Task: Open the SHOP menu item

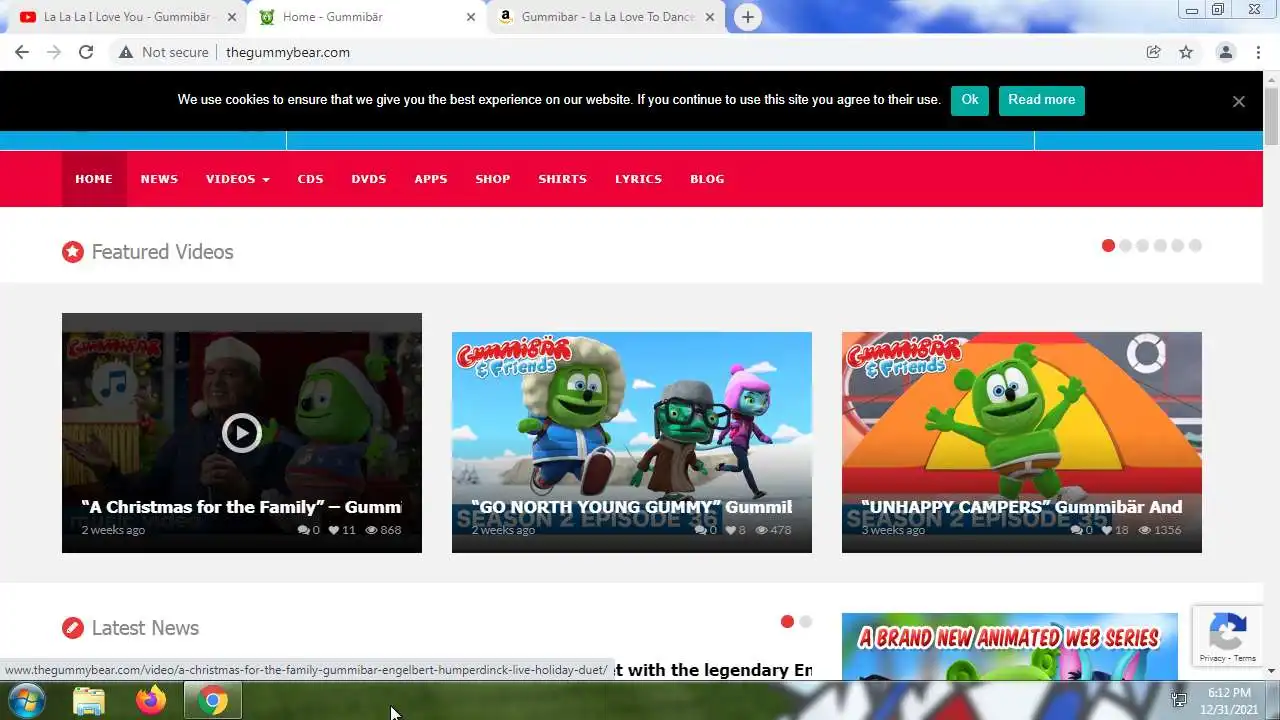Action: tap(493, 179)
